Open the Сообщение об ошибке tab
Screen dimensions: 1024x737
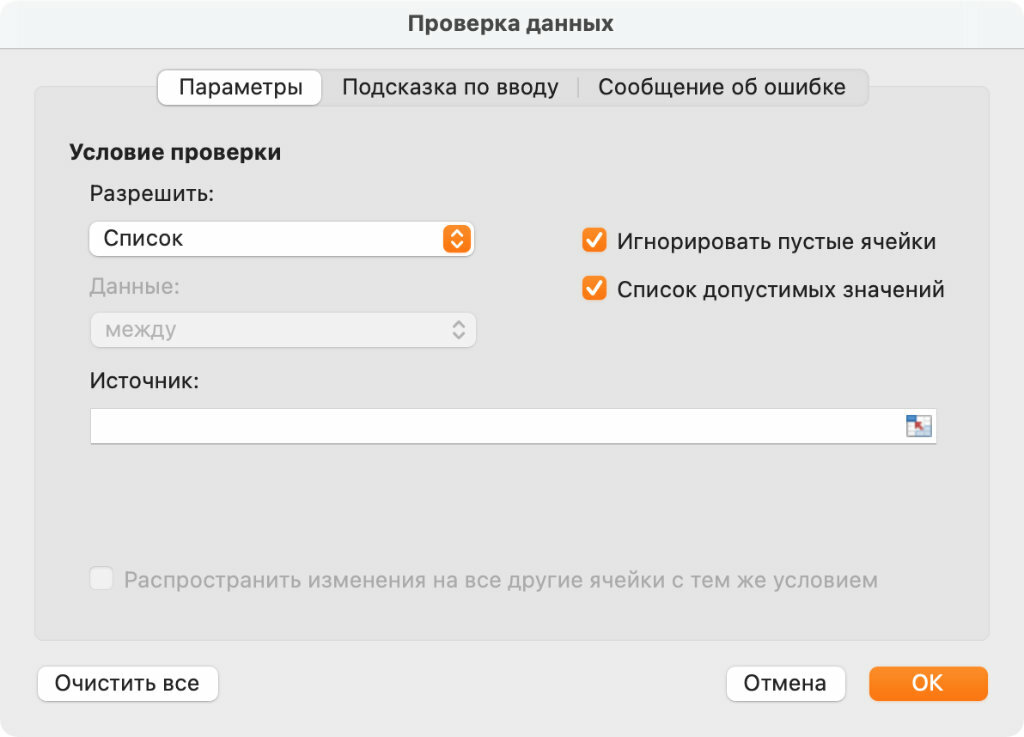click(722, 87)
